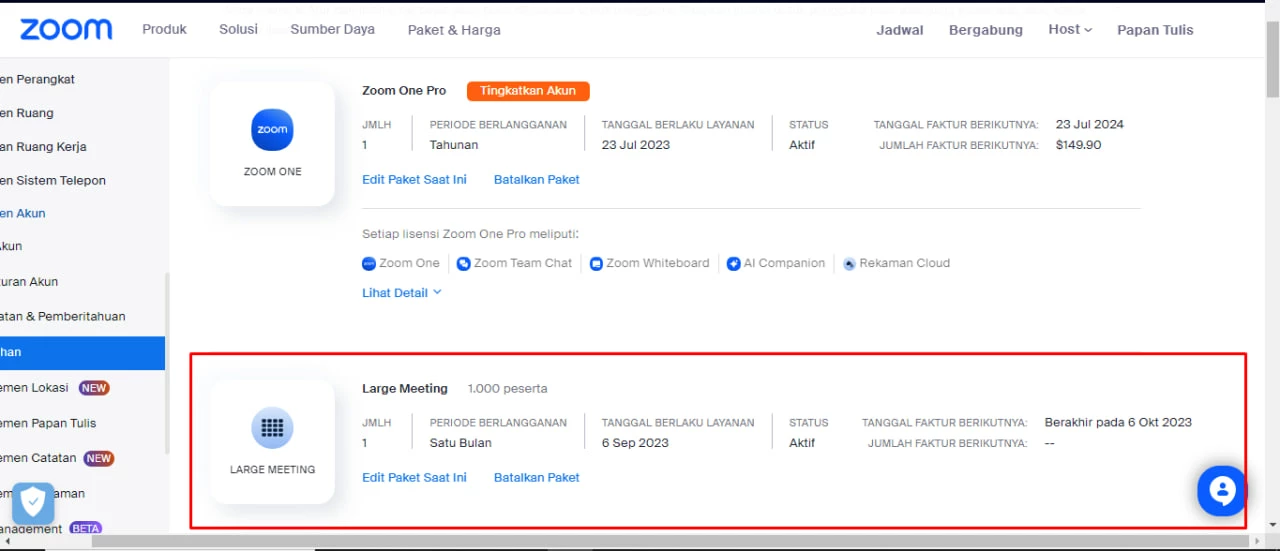Click the sidebar heading ending in 'en Akun'
Screen dimensions: 1280x551
click(x=23, y=214)
